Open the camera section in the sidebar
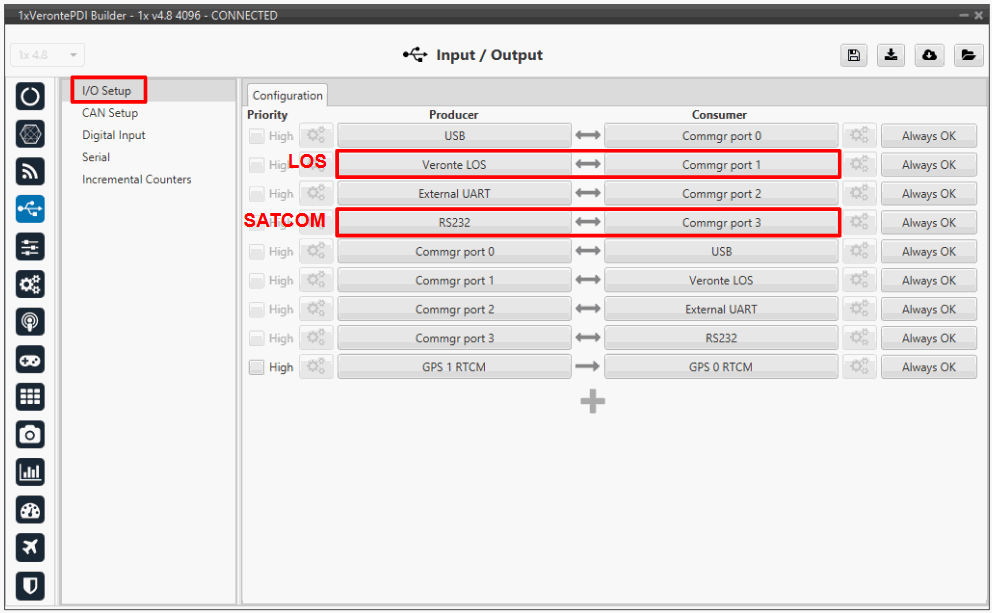The height and width of the screenshot is (613, 992). point(31,434)
